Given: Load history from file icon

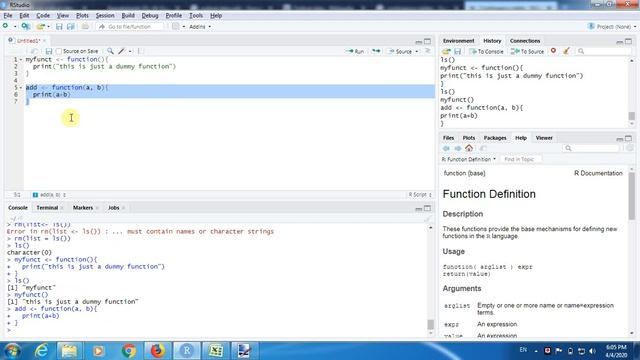Looking at the screenshot, I should [446, 51].
